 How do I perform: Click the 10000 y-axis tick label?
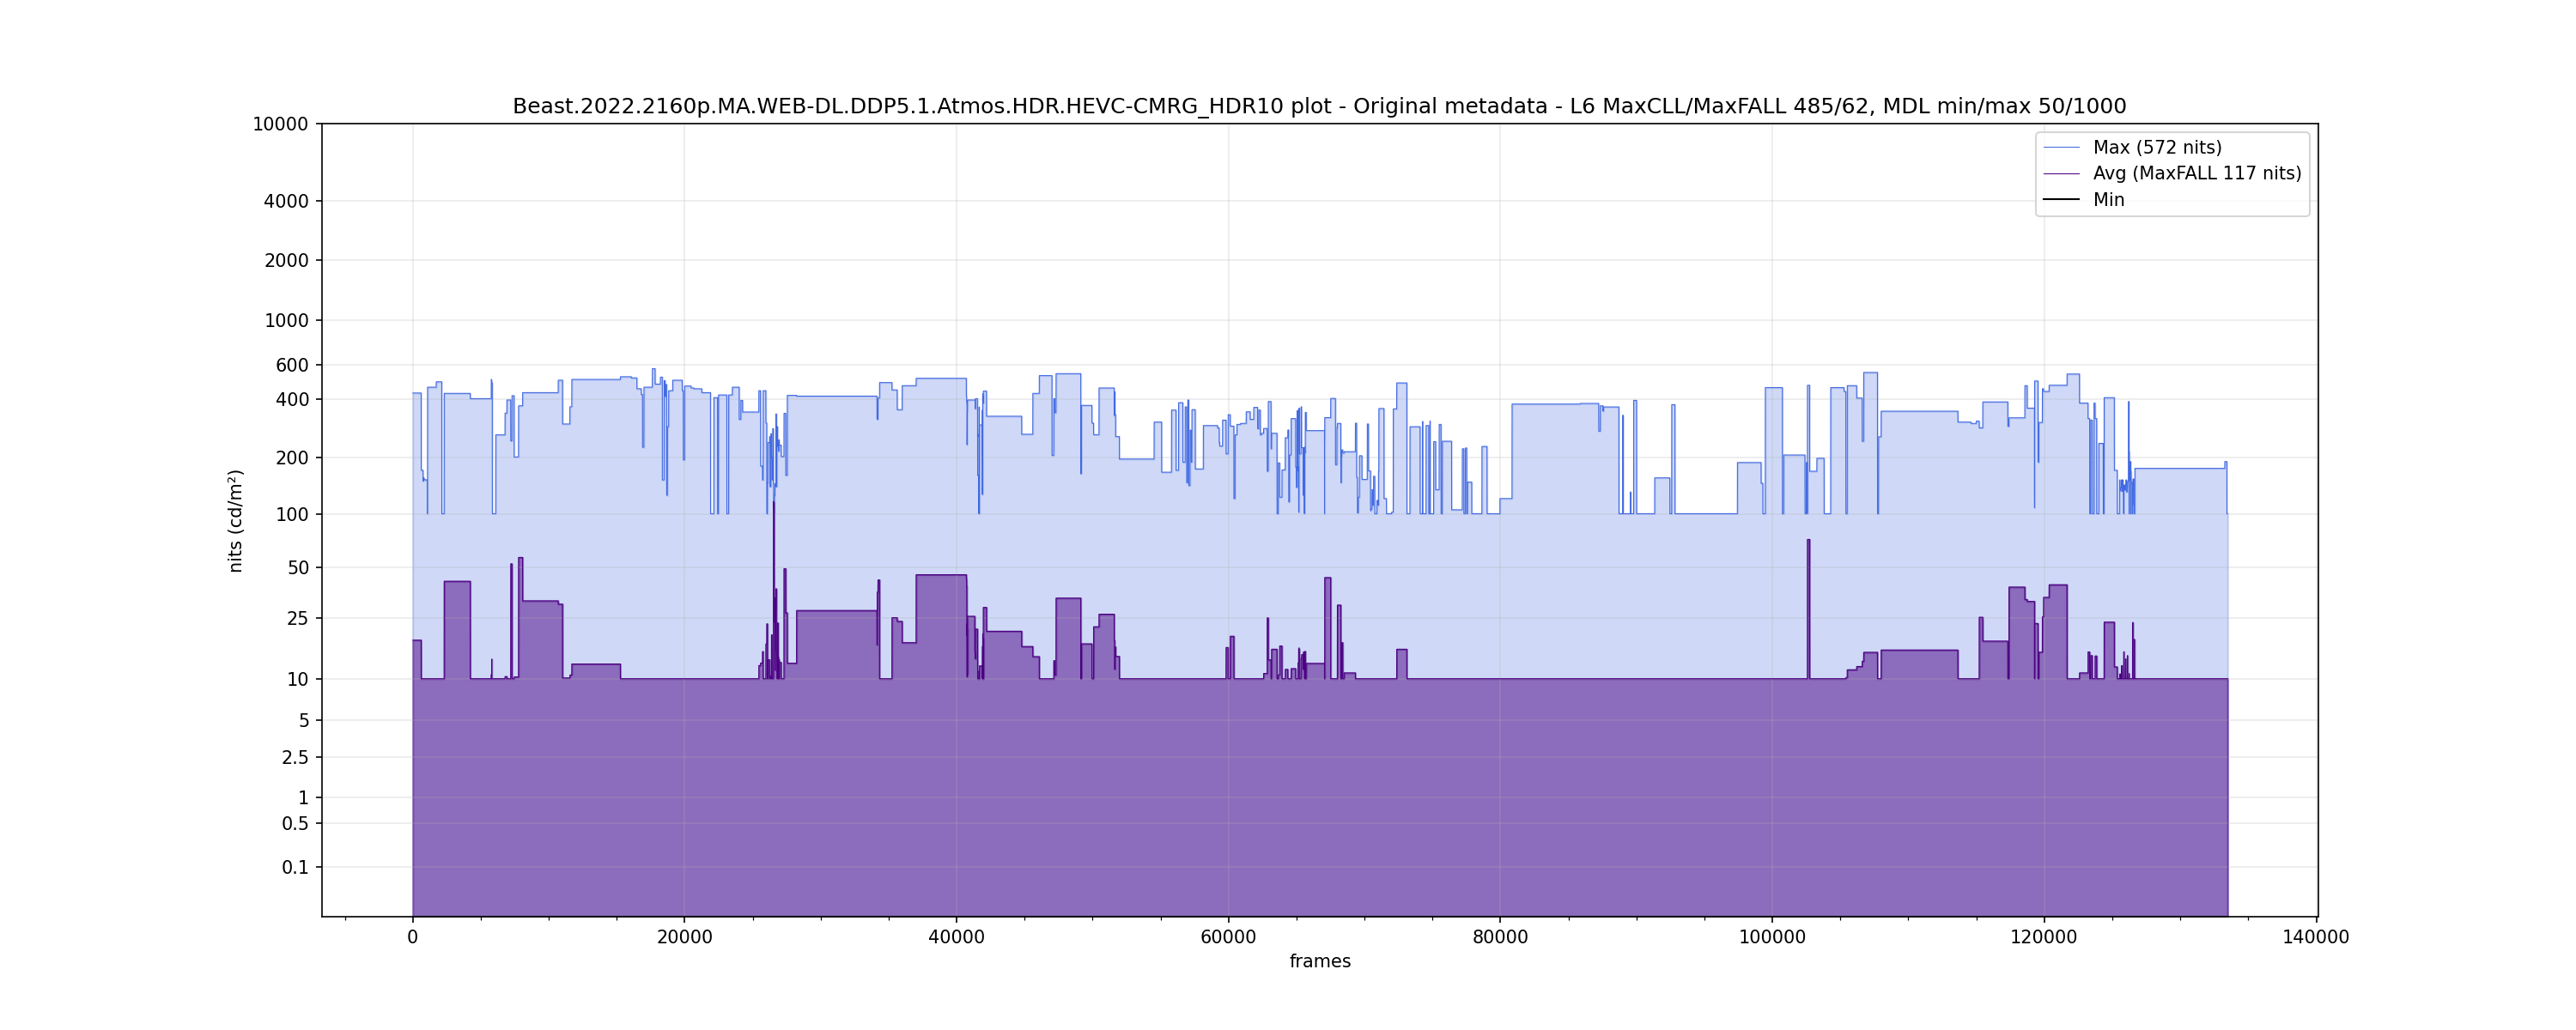click(280, 124)
